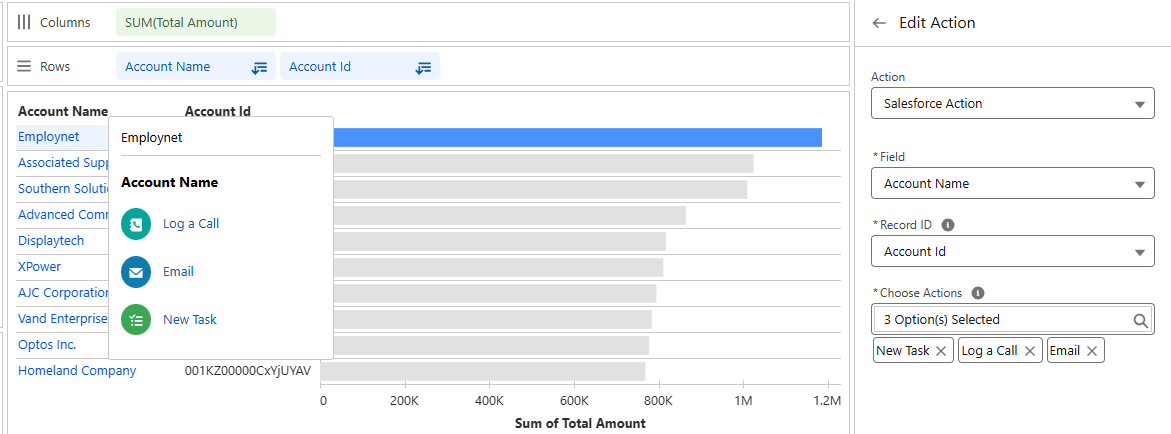Click the Choose Actions search input field
Viewport: 1171px width, 434px height.
tap(1000, 320)
